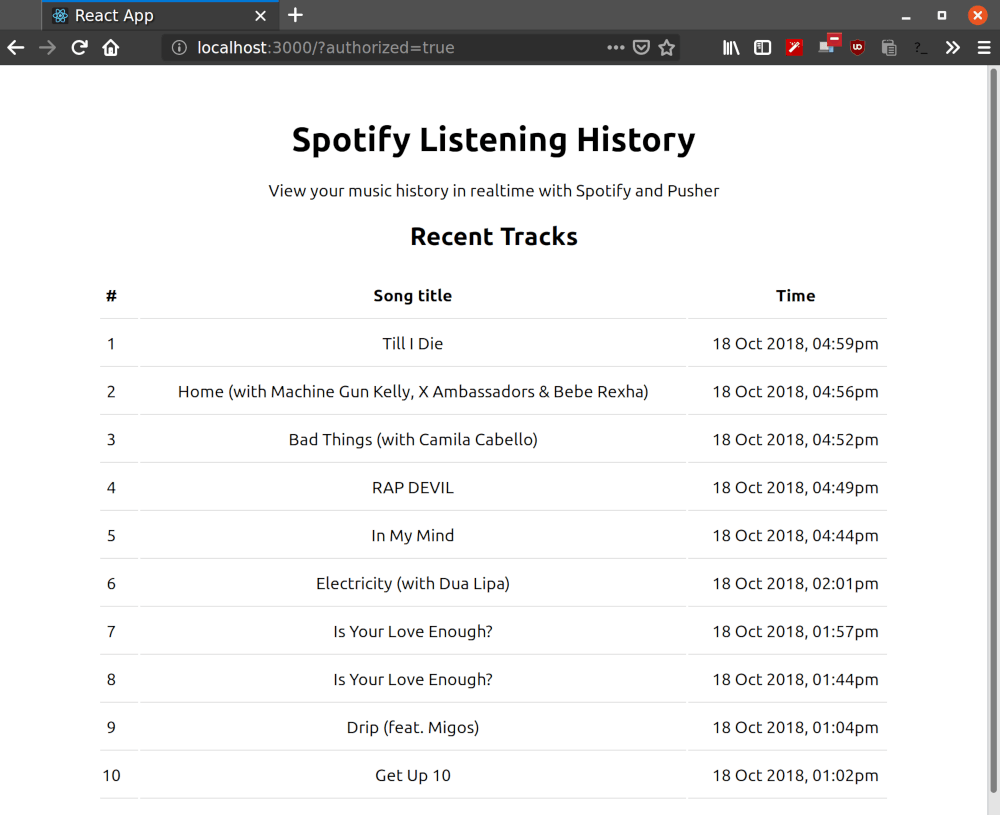This screenshot has height=815, width=1000.
Task: Close the browser window
Action: (x=977, y=15)
